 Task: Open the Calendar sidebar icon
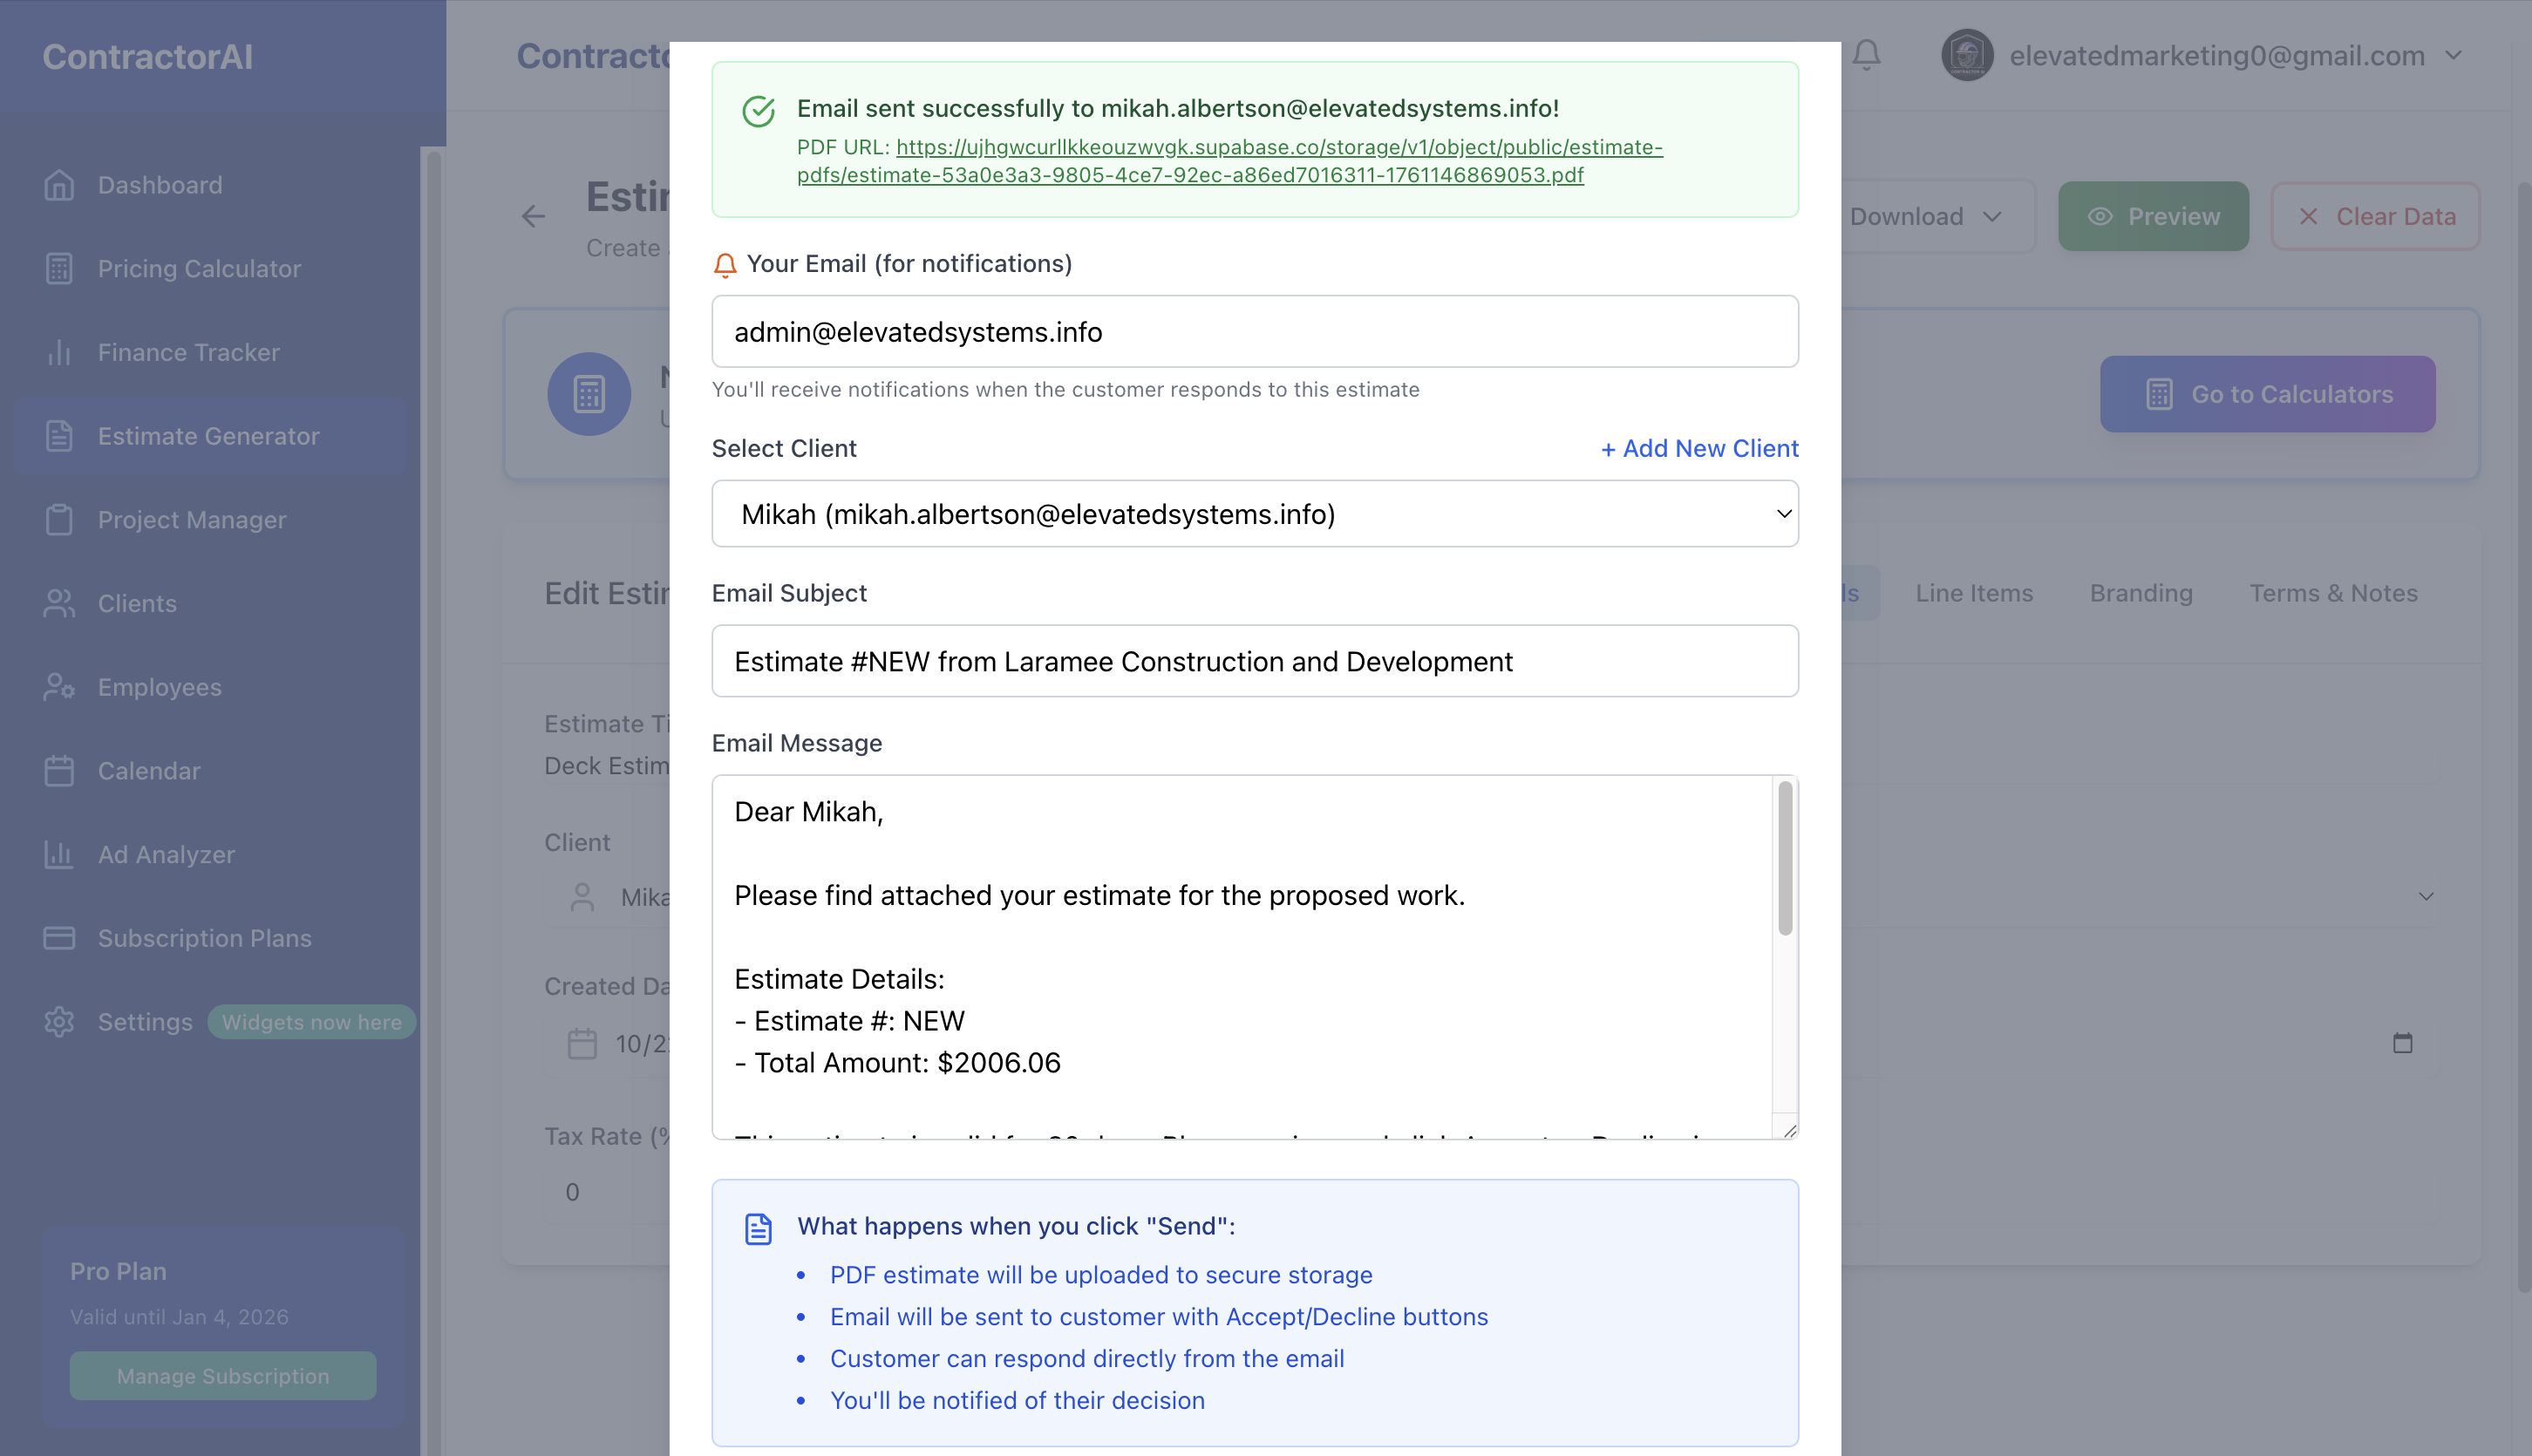[60, 770]
